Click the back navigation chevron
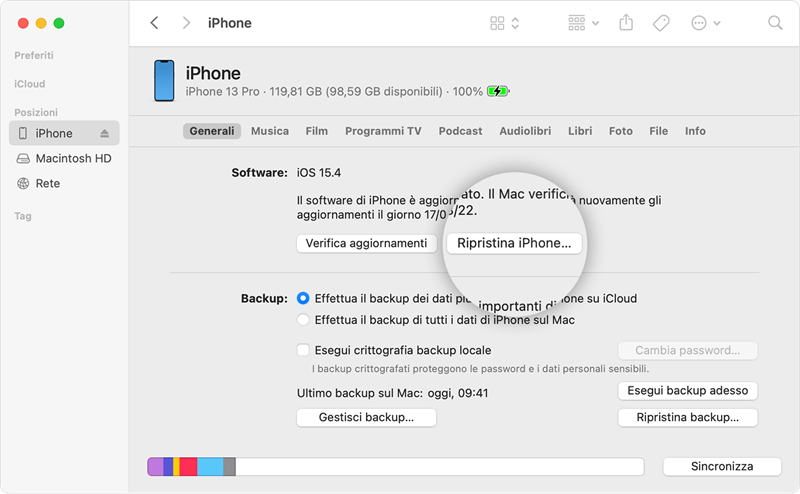 (x=154, y=22)
